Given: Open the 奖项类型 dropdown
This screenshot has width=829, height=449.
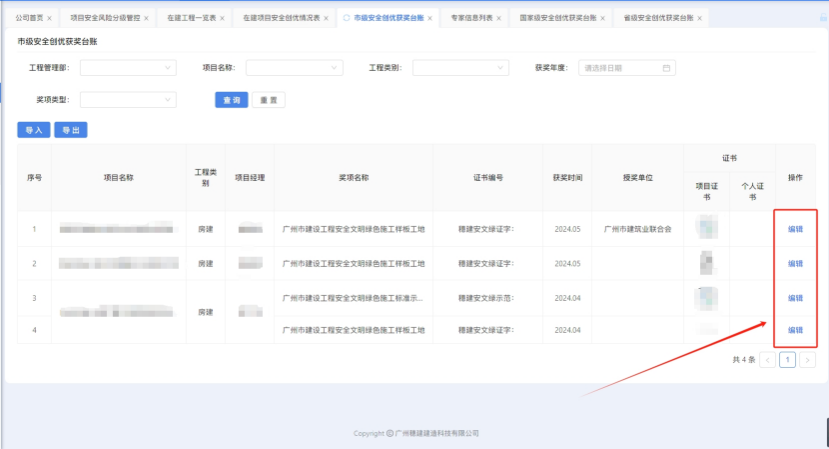Looking at the screenshot, I should pos(128,100).
